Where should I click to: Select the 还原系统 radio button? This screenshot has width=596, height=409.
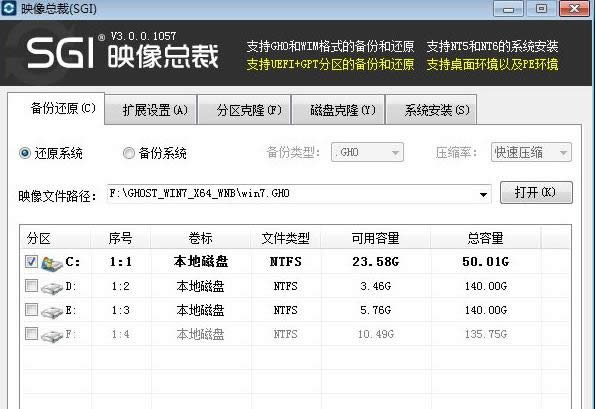tap(25, 153)
